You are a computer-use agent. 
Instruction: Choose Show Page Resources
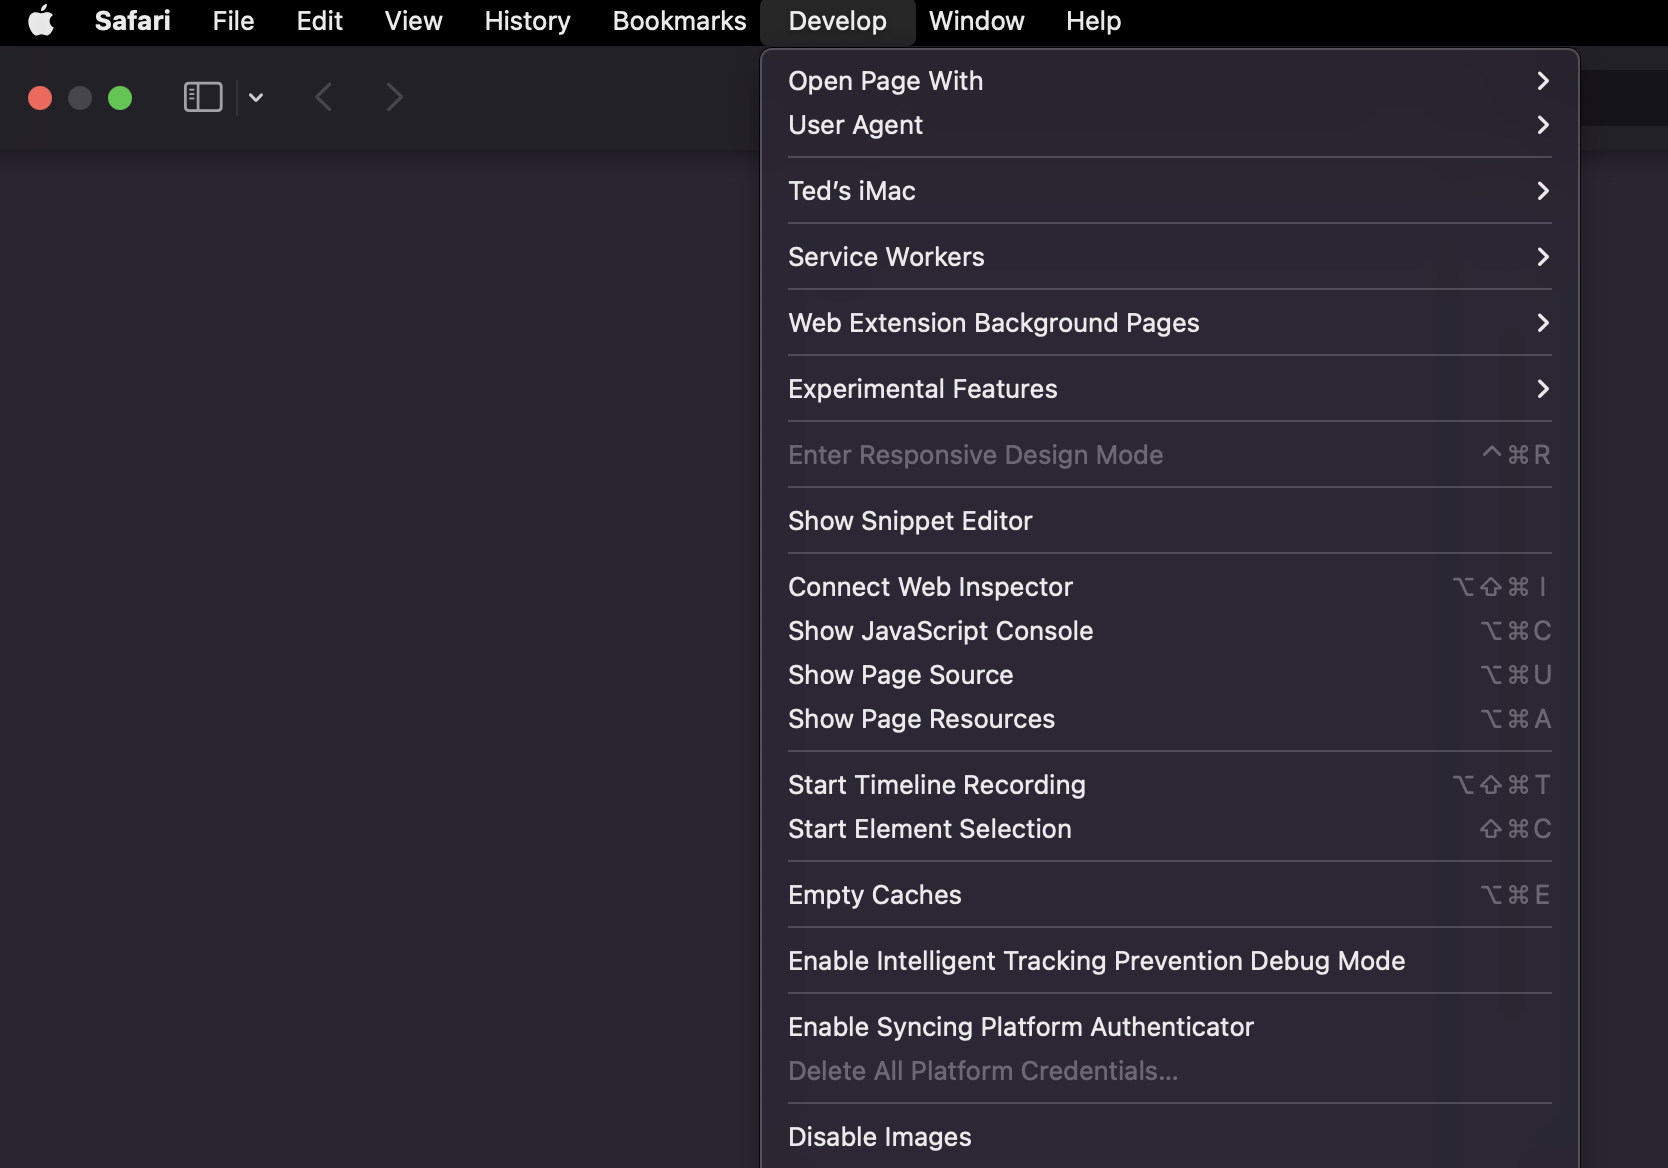click(1169, 719)
